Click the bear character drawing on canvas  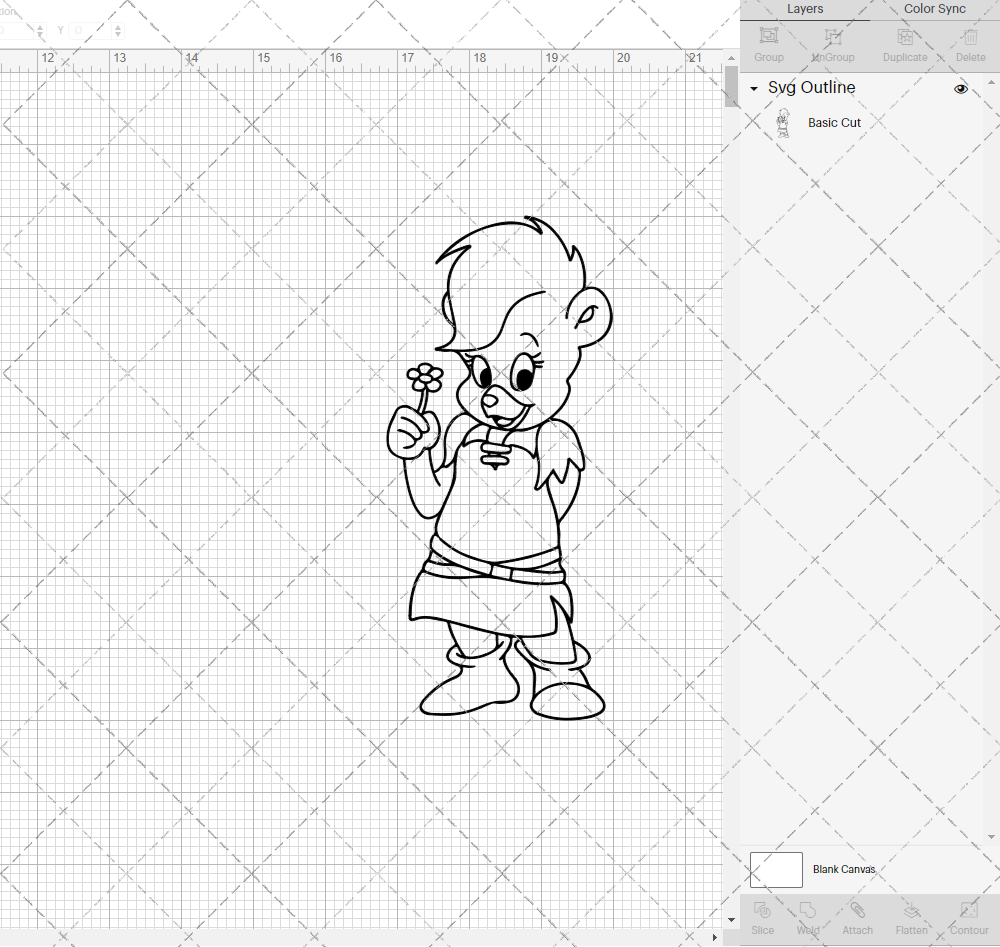[x=500, y=467]
